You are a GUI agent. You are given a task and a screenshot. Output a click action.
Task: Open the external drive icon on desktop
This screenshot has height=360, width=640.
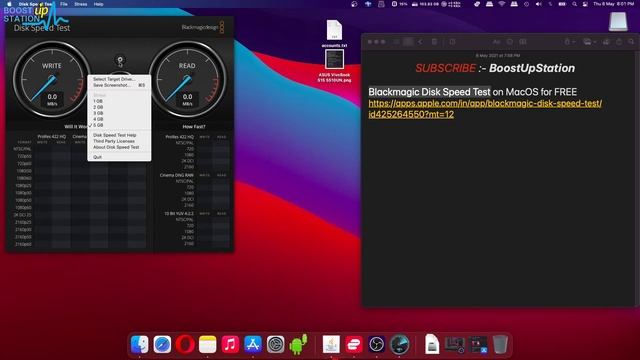618,22
